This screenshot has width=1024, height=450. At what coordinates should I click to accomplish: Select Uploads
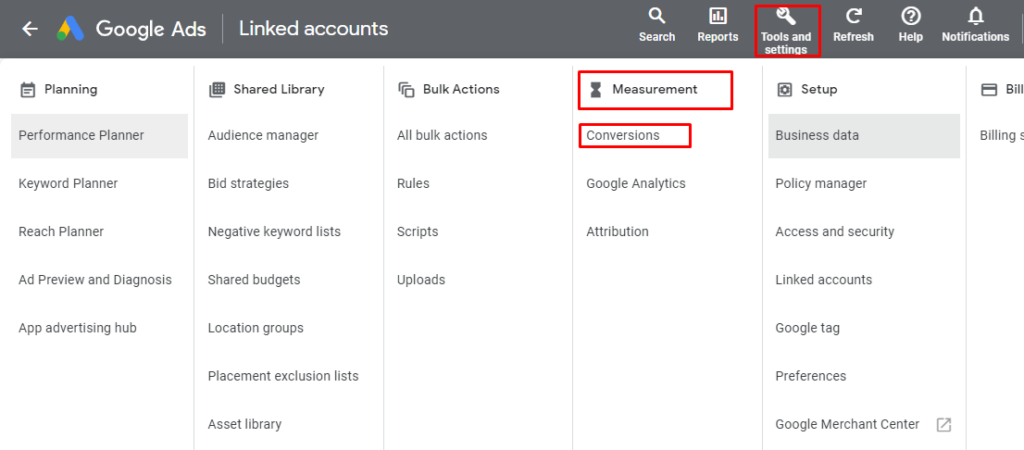421,280
